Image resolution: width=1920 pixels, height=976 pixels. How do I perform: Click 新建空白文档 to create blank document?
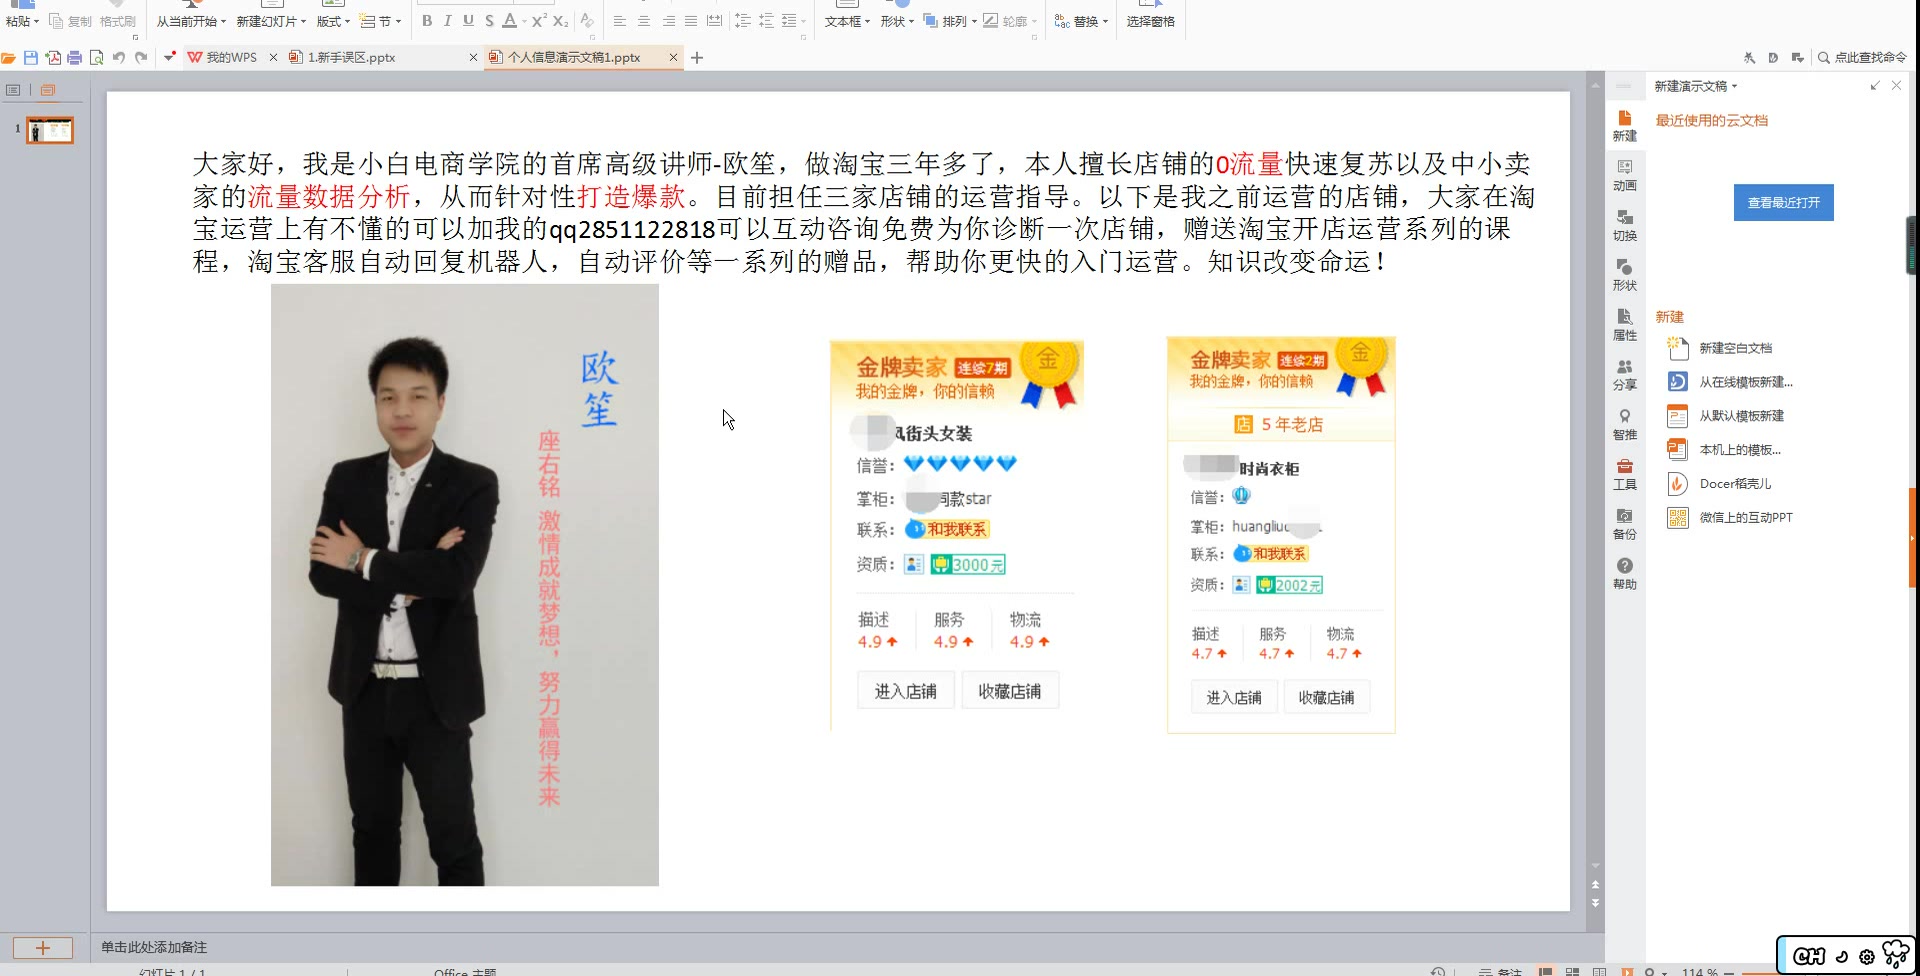coord(1737,348)
